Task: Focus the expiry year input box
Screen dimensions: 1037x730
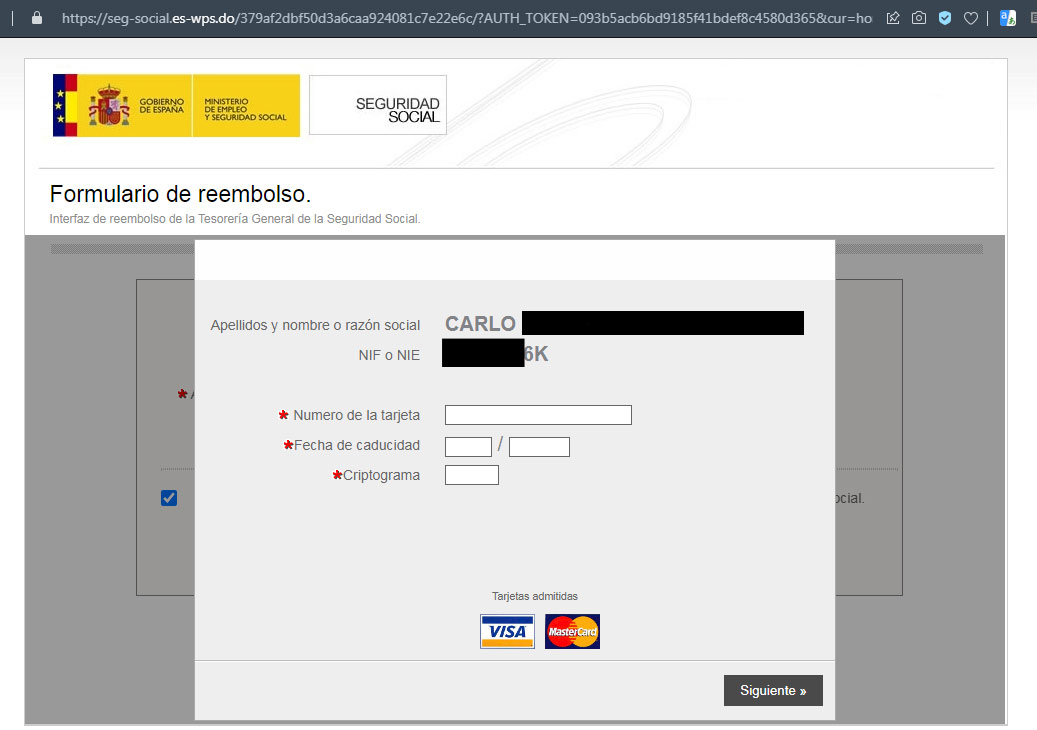Action: click(539, 447)
